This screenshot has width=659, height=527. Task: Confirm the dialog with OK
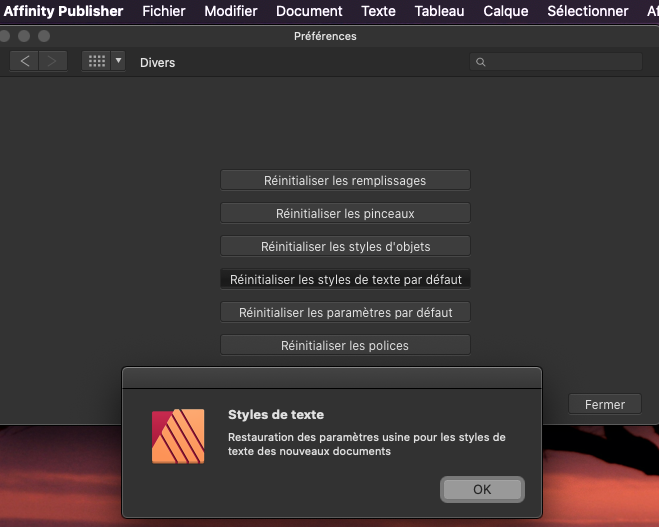(482, 489)
